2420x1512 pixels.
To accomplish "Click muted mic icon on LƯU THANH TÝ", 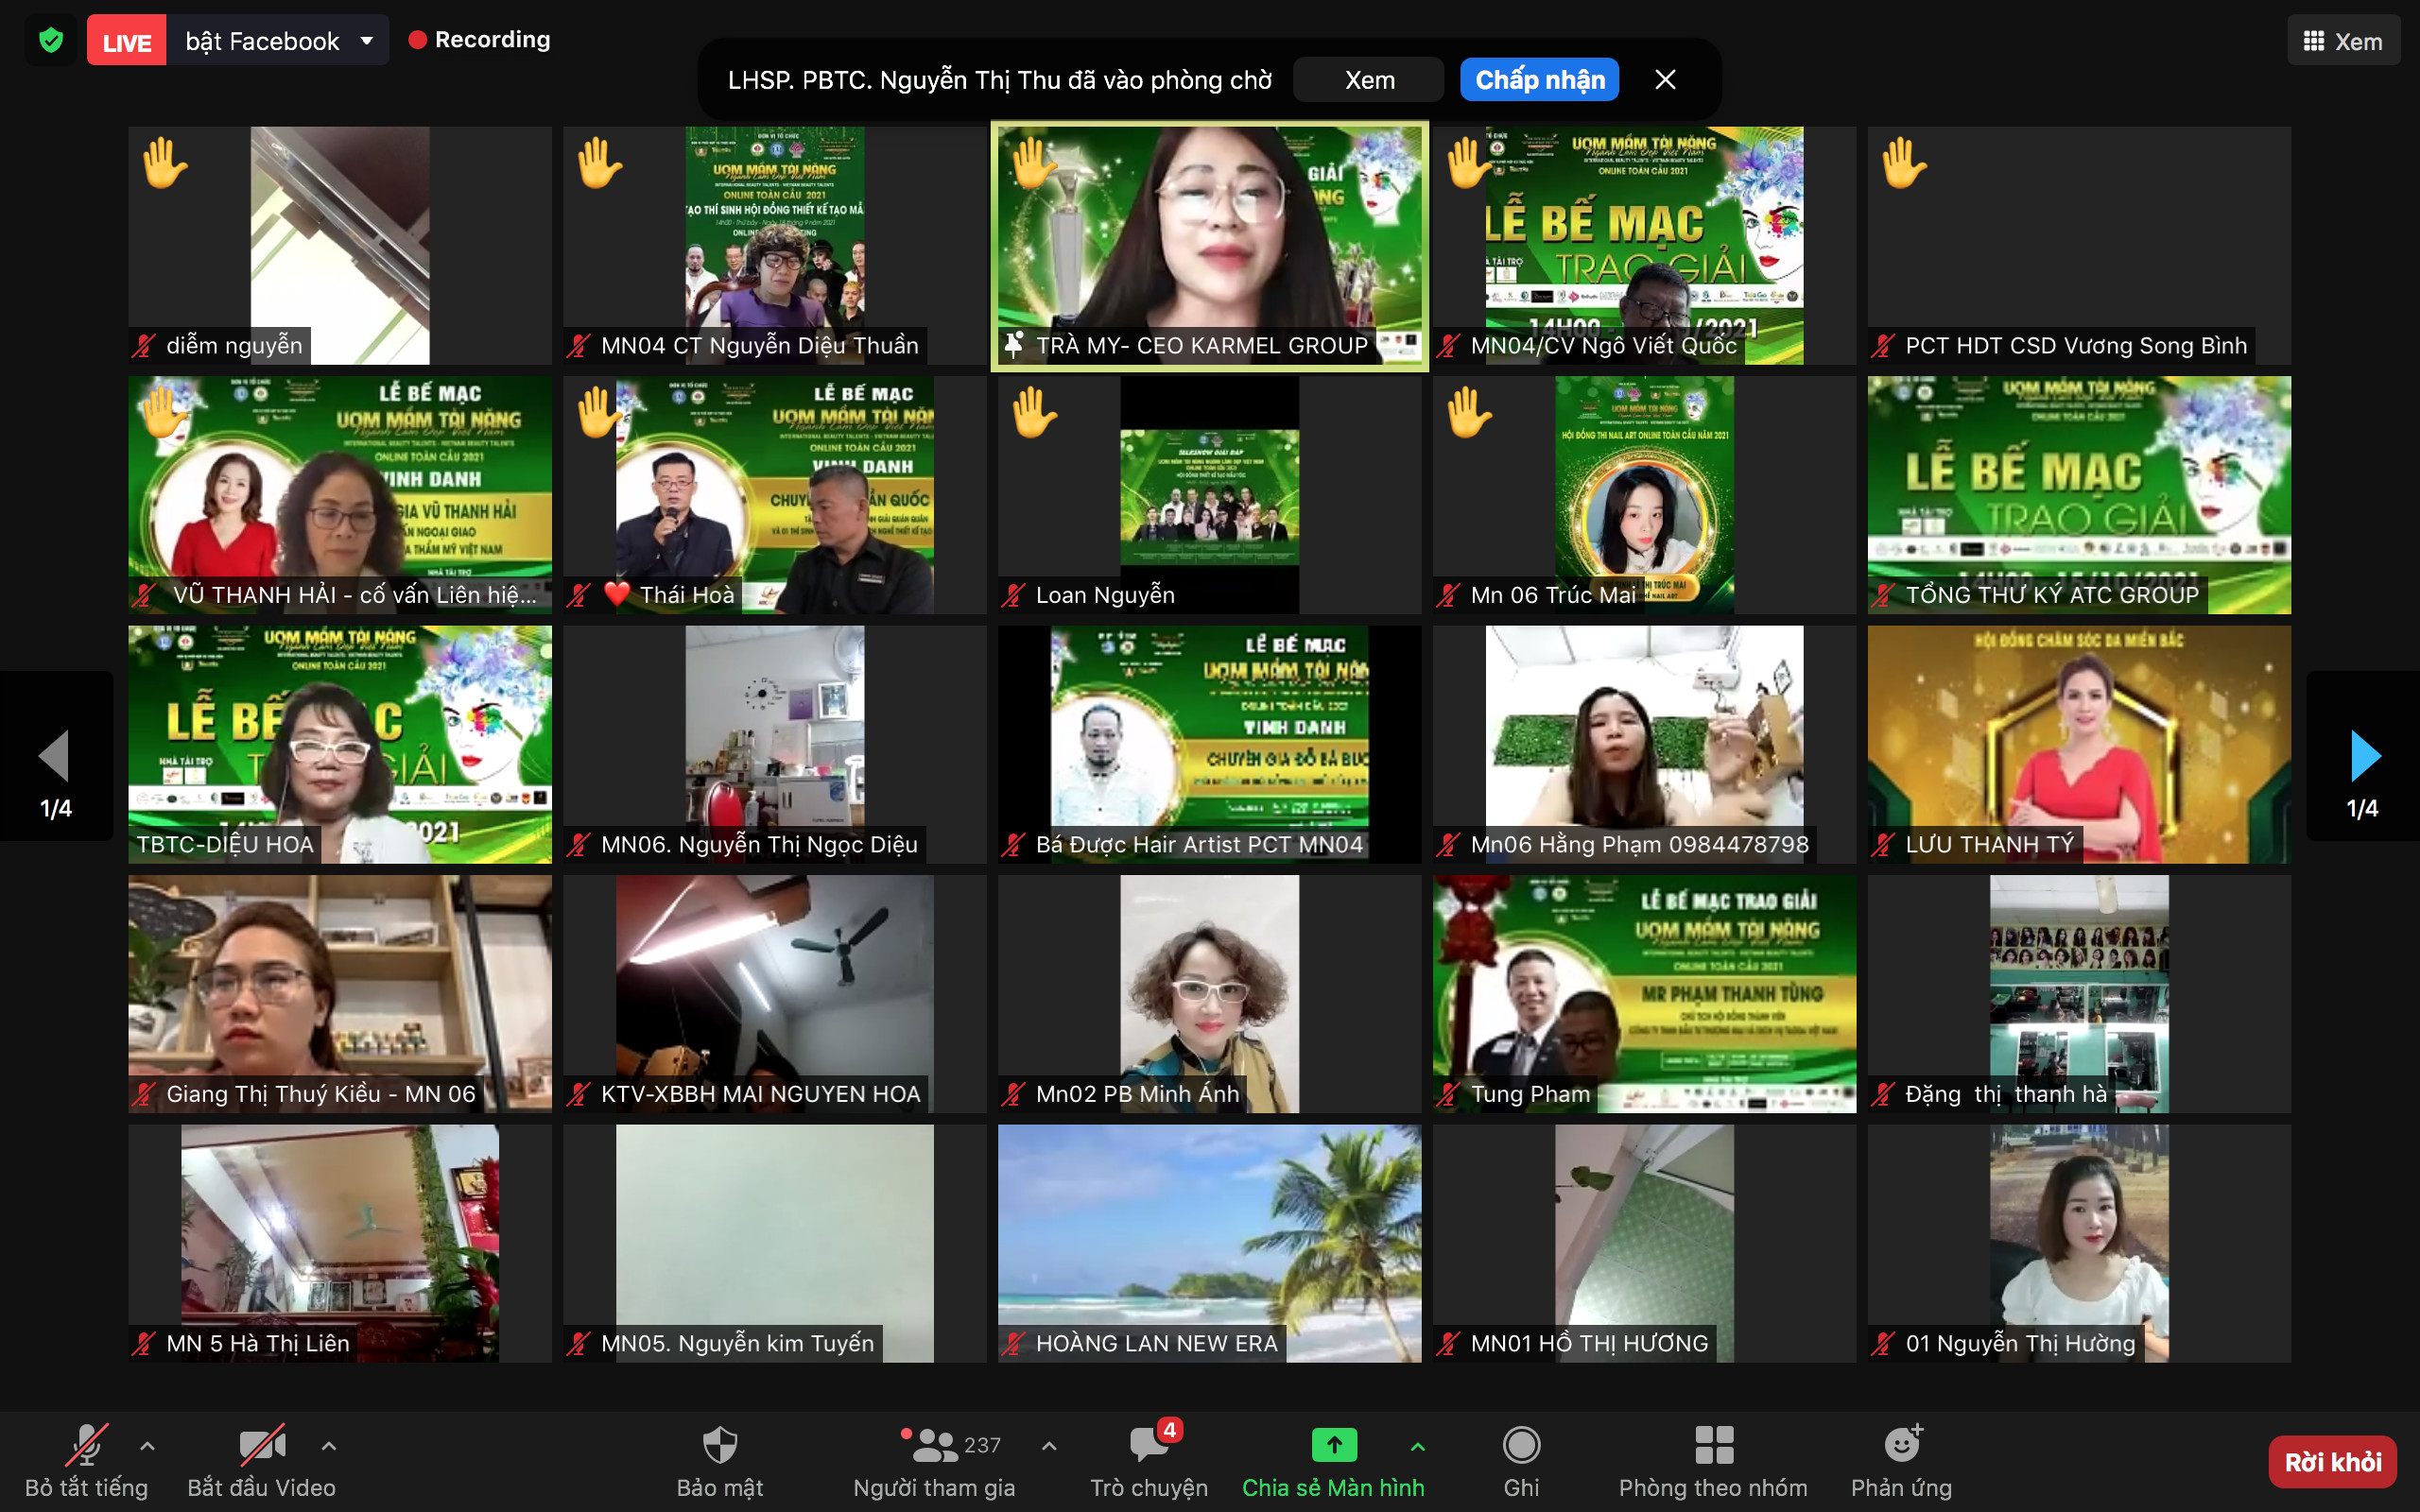I will [x=1883, y=845].
